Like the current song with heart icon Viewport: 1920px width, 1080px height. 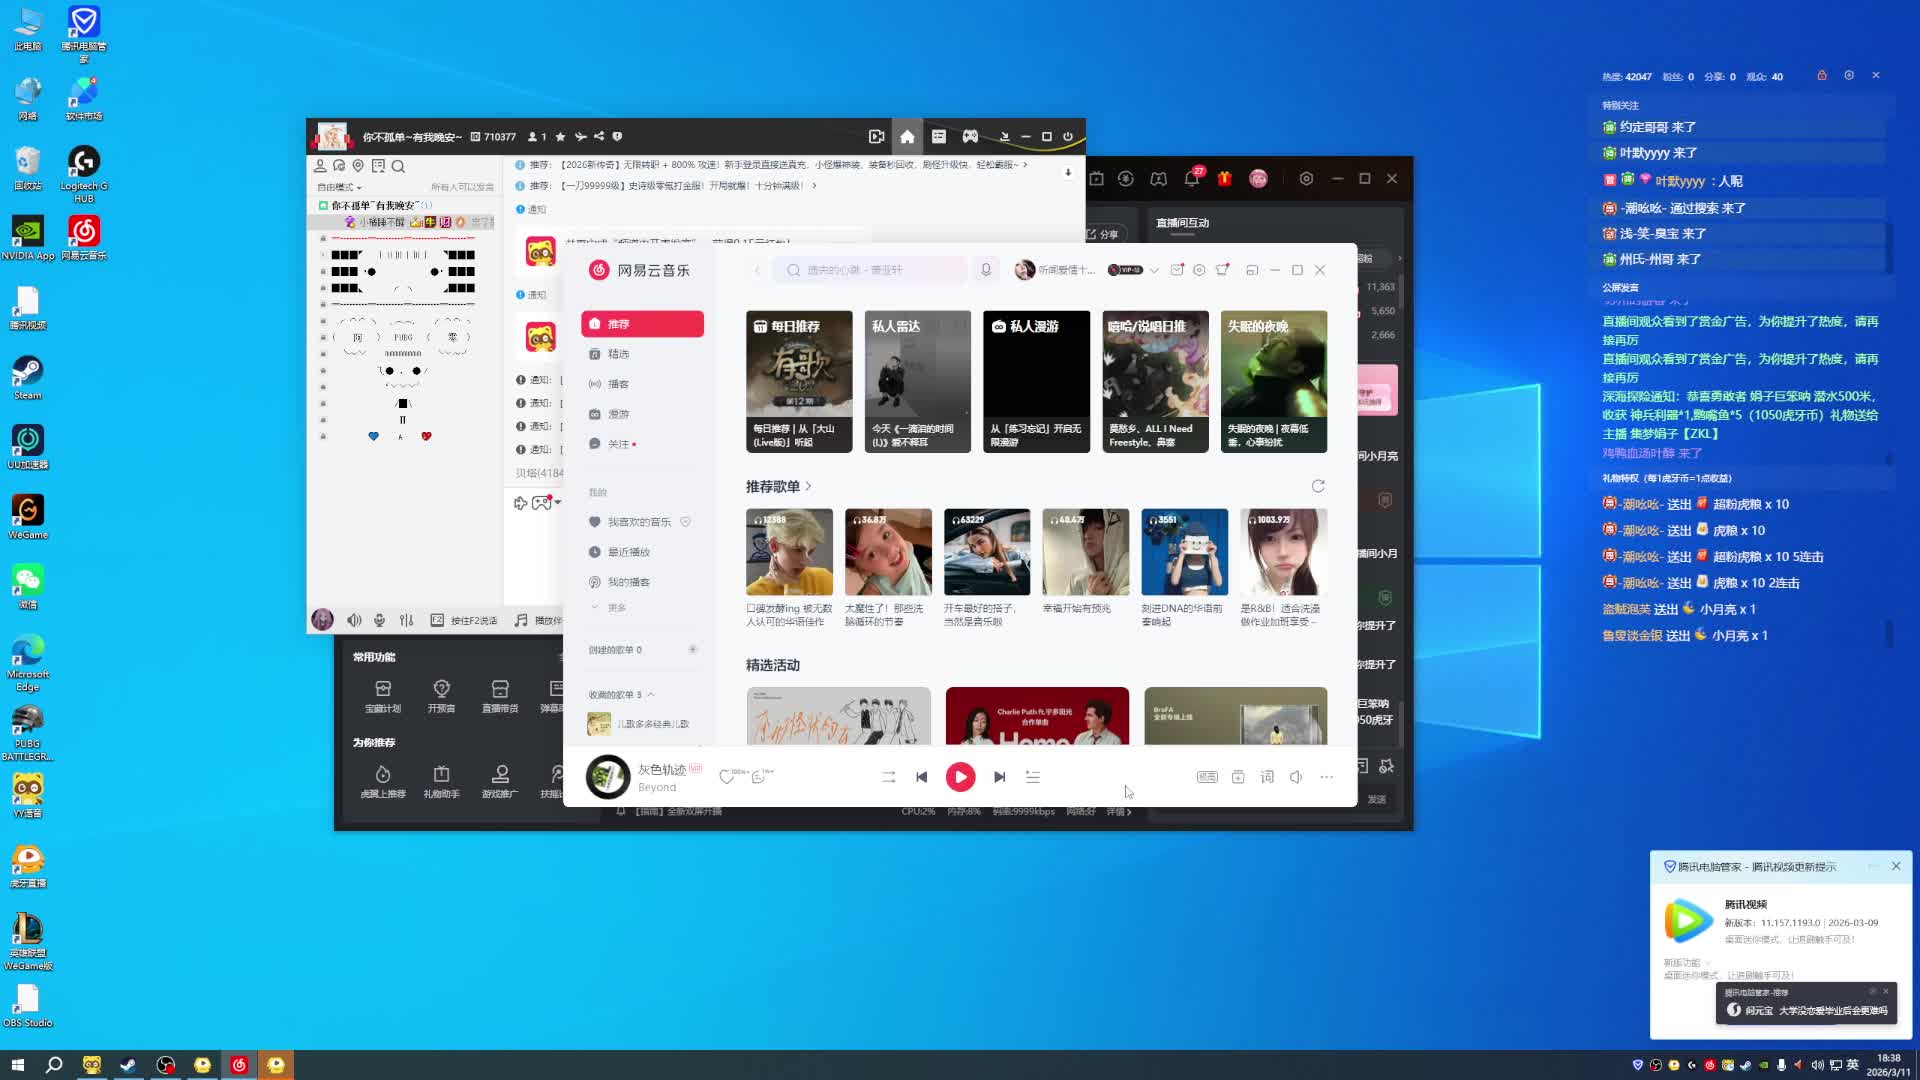[x=727, y=777]
